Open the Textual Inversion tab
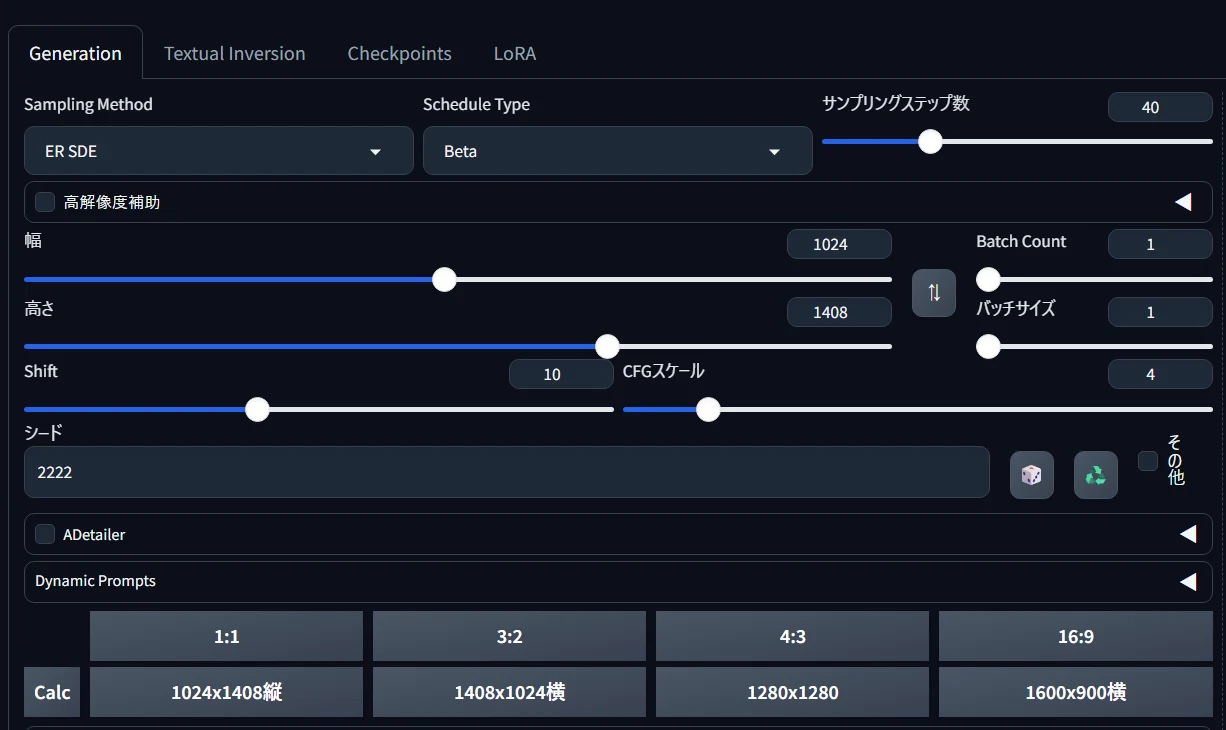 pos(235,53)
